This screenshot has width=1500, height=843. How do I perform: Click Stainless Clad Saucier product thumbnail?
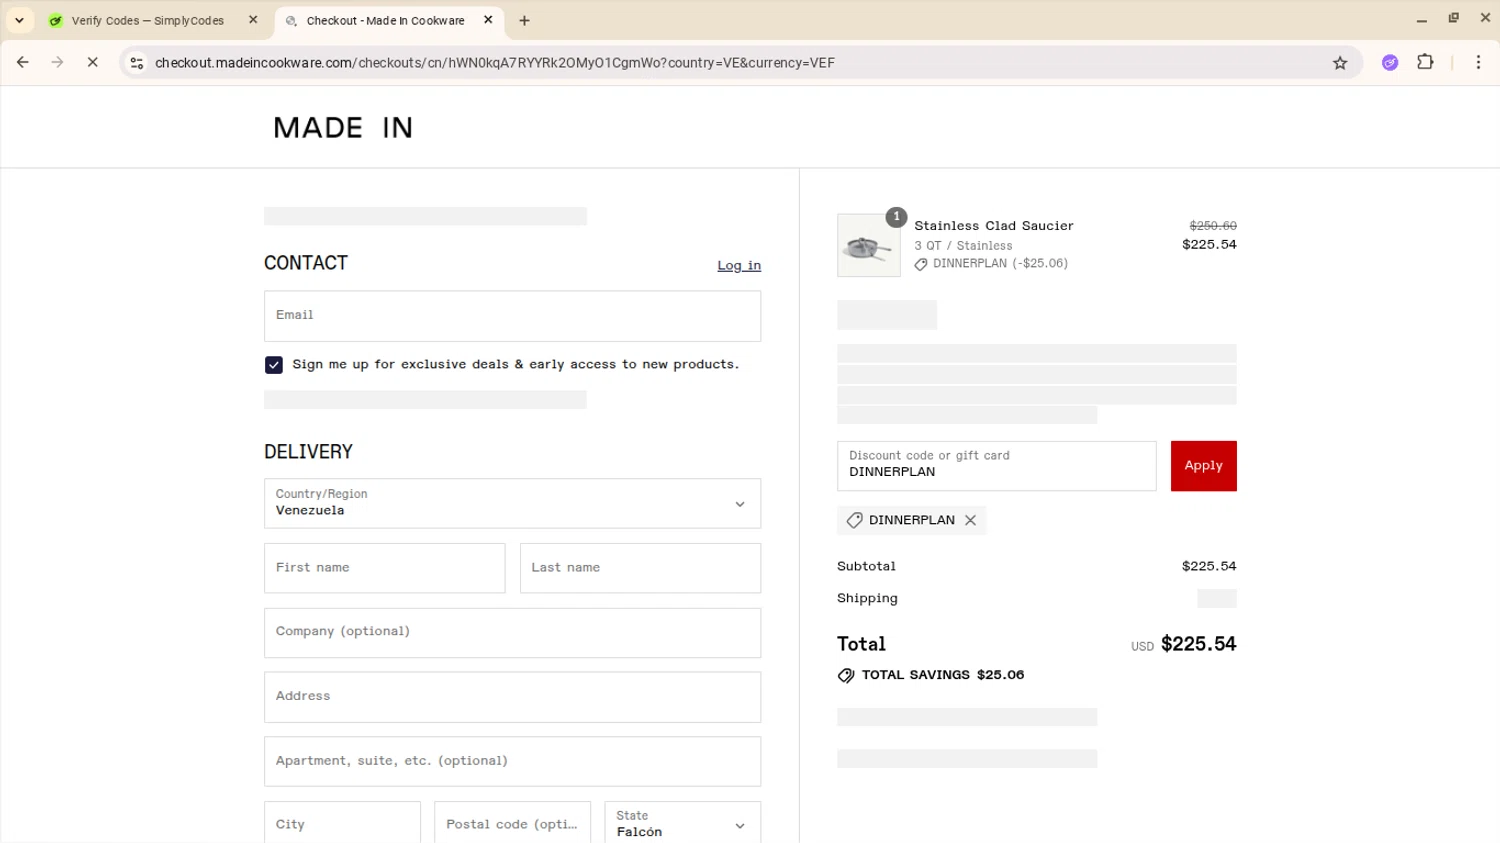[x=868, y=245]
